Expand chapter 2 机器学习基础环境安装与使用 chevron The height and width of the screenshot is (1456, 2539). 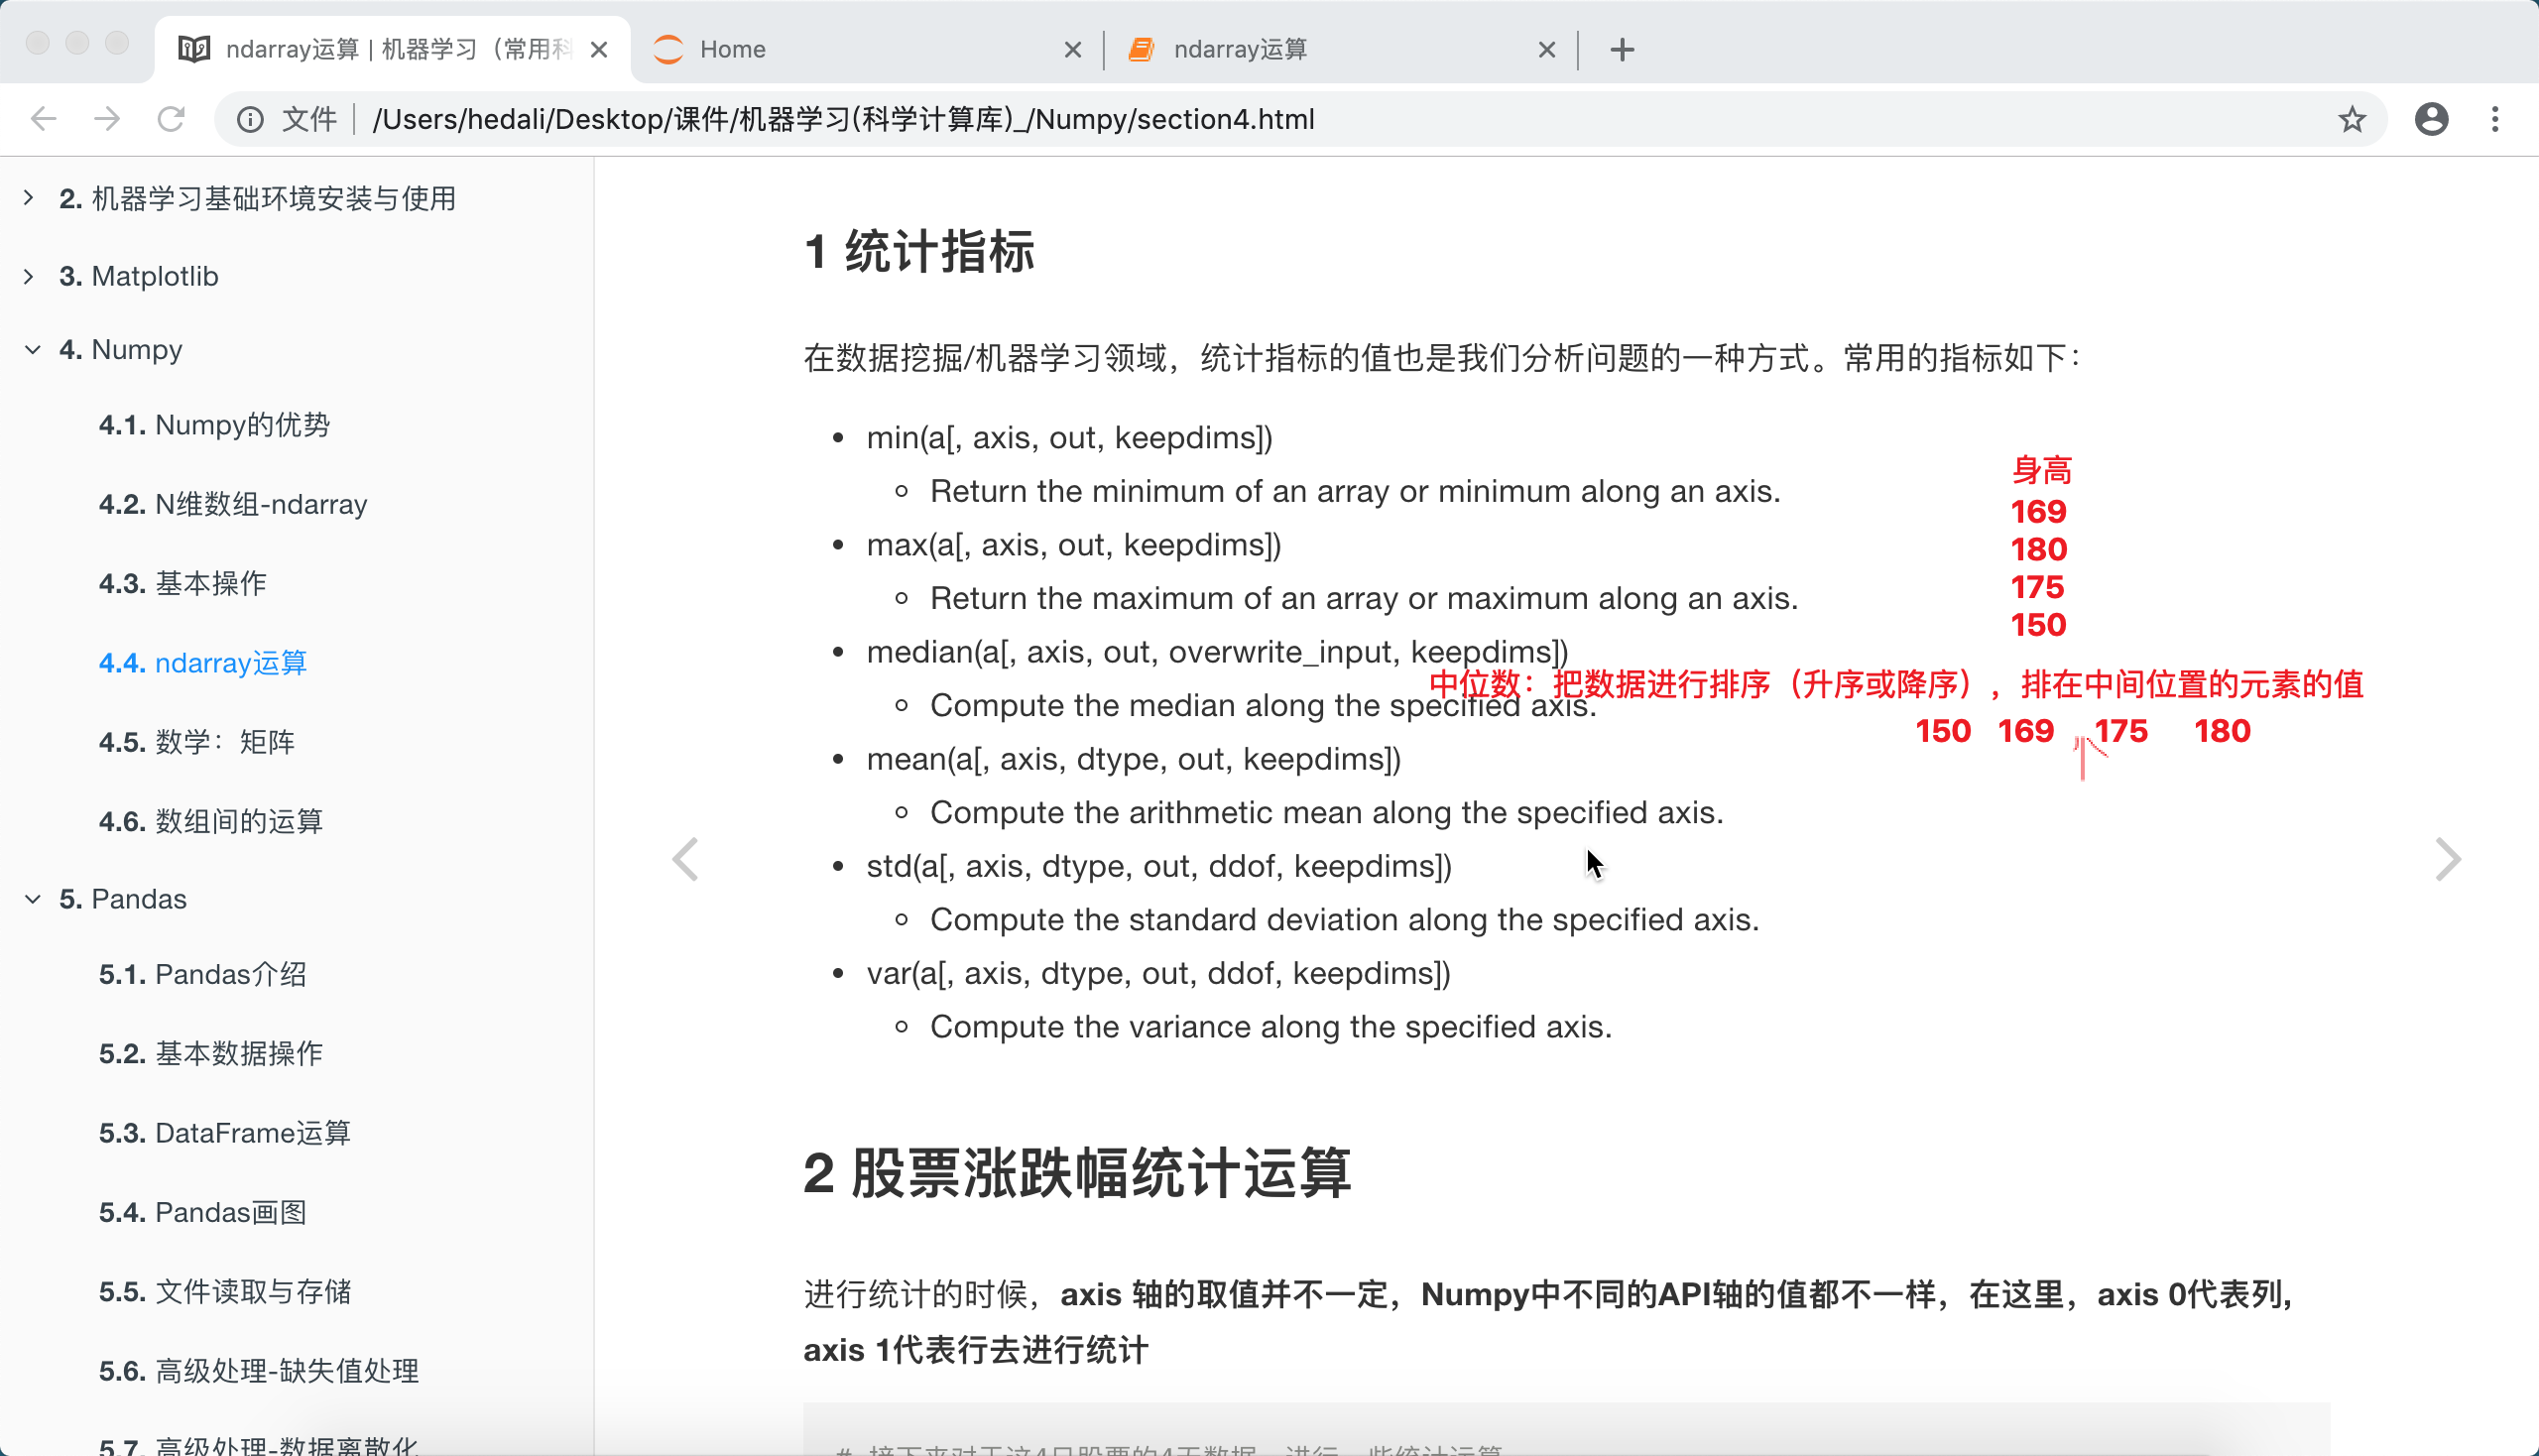pyautogui.click(x=29, y=198)
